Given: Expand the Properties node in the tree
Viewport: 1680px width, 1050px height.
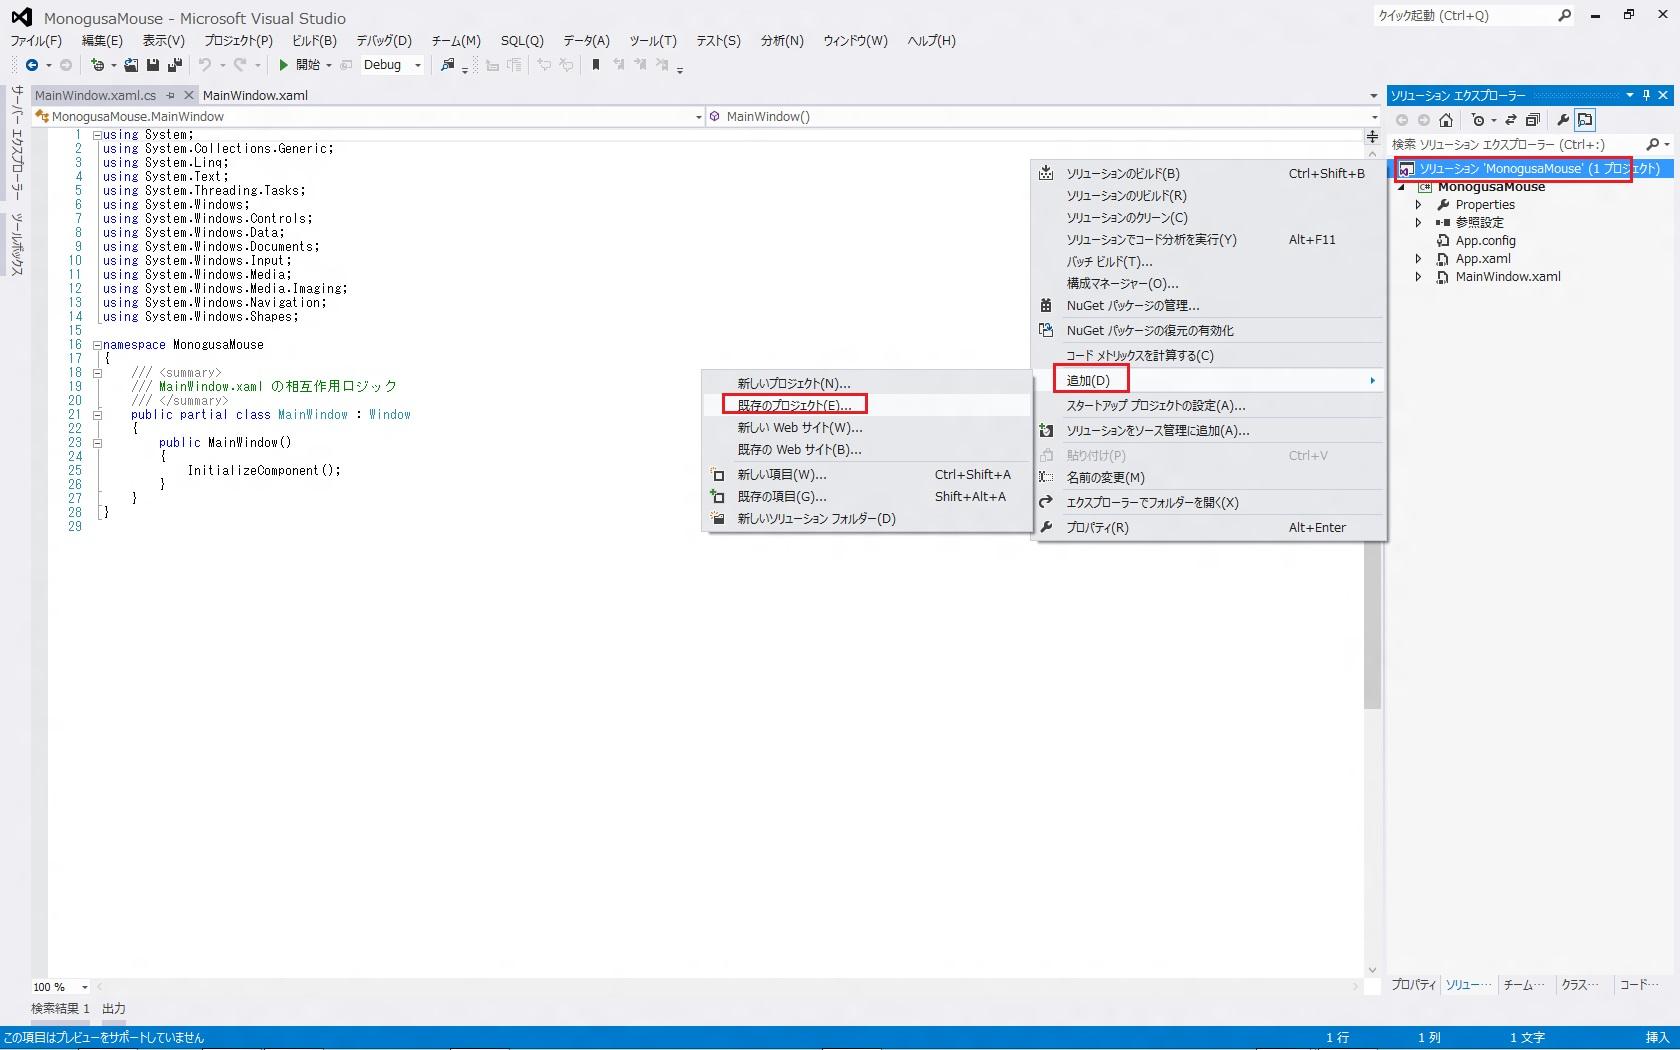Looking at the screenshot, I should click(1418, 205).
